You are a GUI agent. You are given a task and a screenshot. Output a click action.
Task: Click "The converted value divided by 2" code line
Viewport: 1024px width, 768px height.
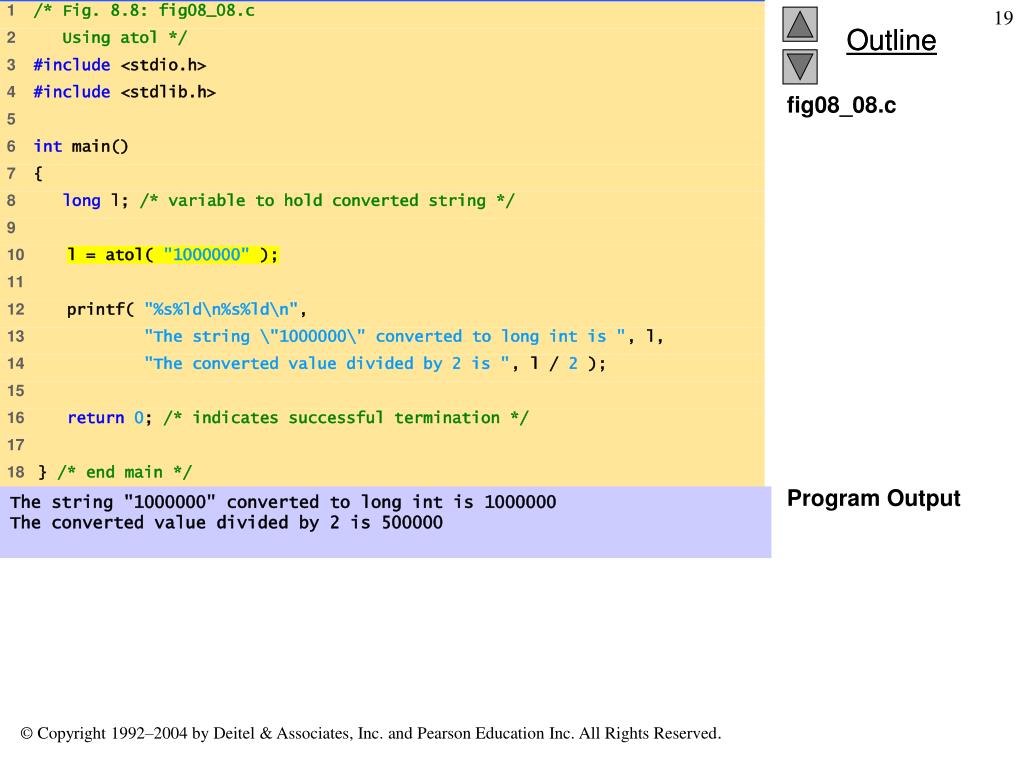tap(375, 364)
